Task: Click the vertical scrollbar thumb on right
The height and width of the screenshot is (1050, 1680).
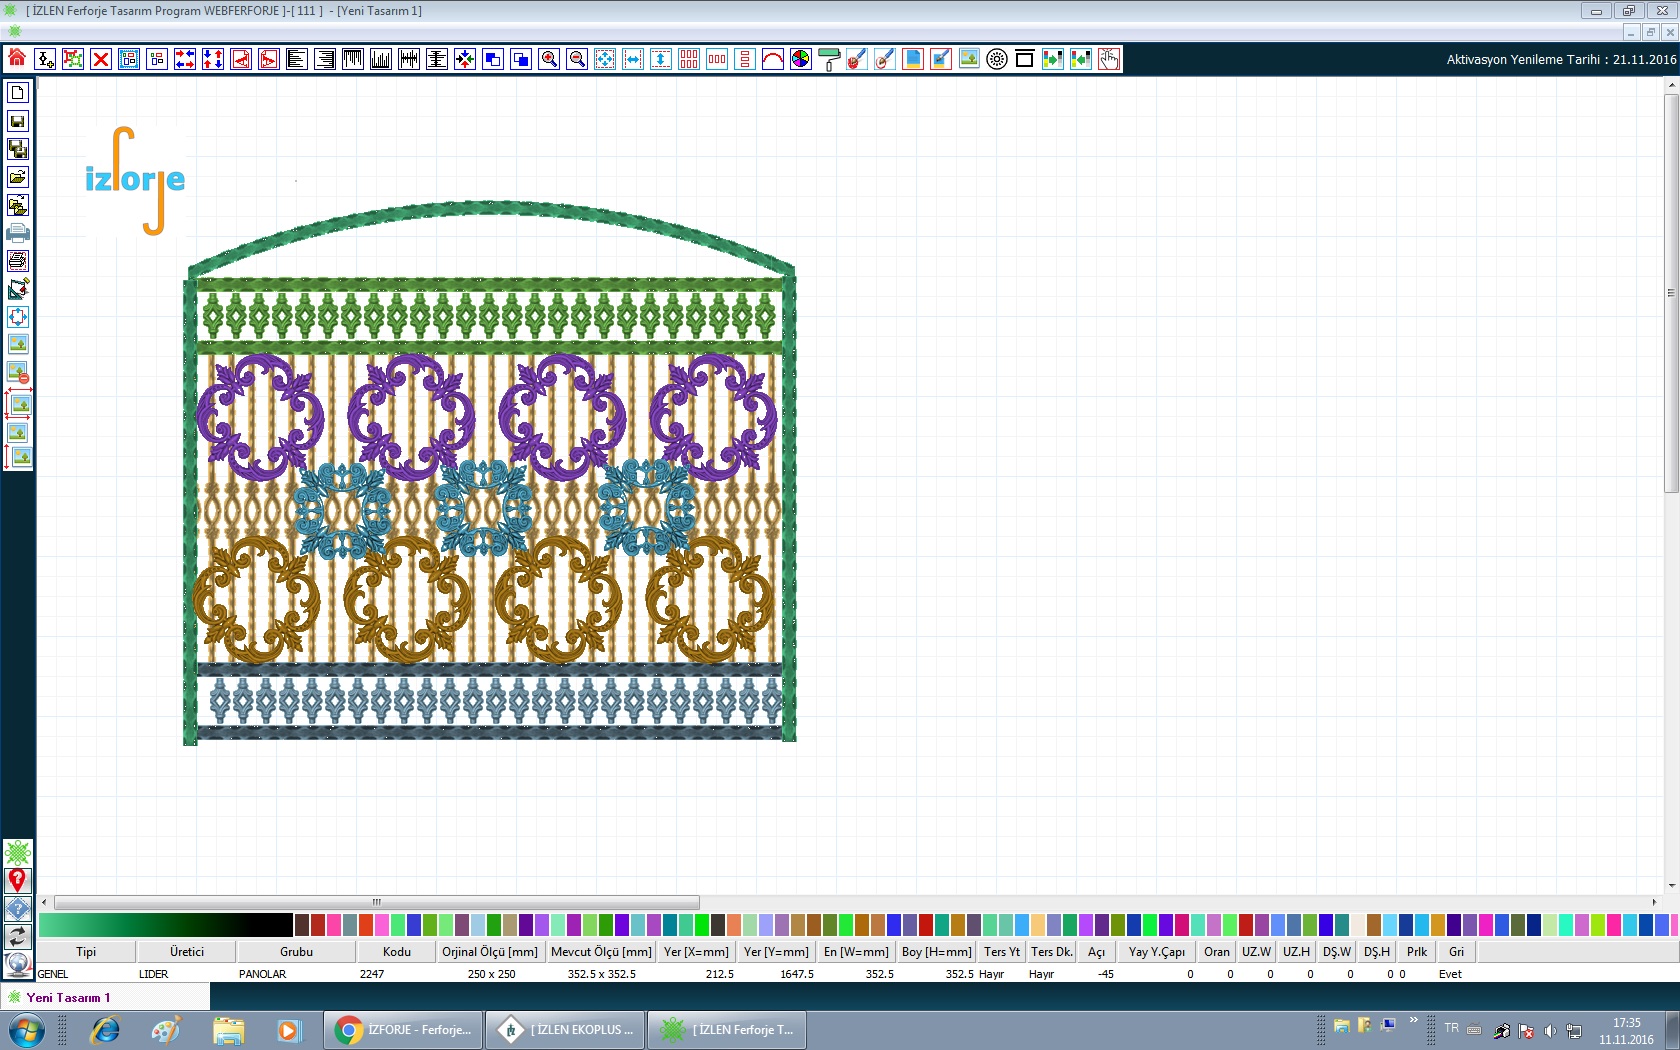Action: (x=1671, y=293)
